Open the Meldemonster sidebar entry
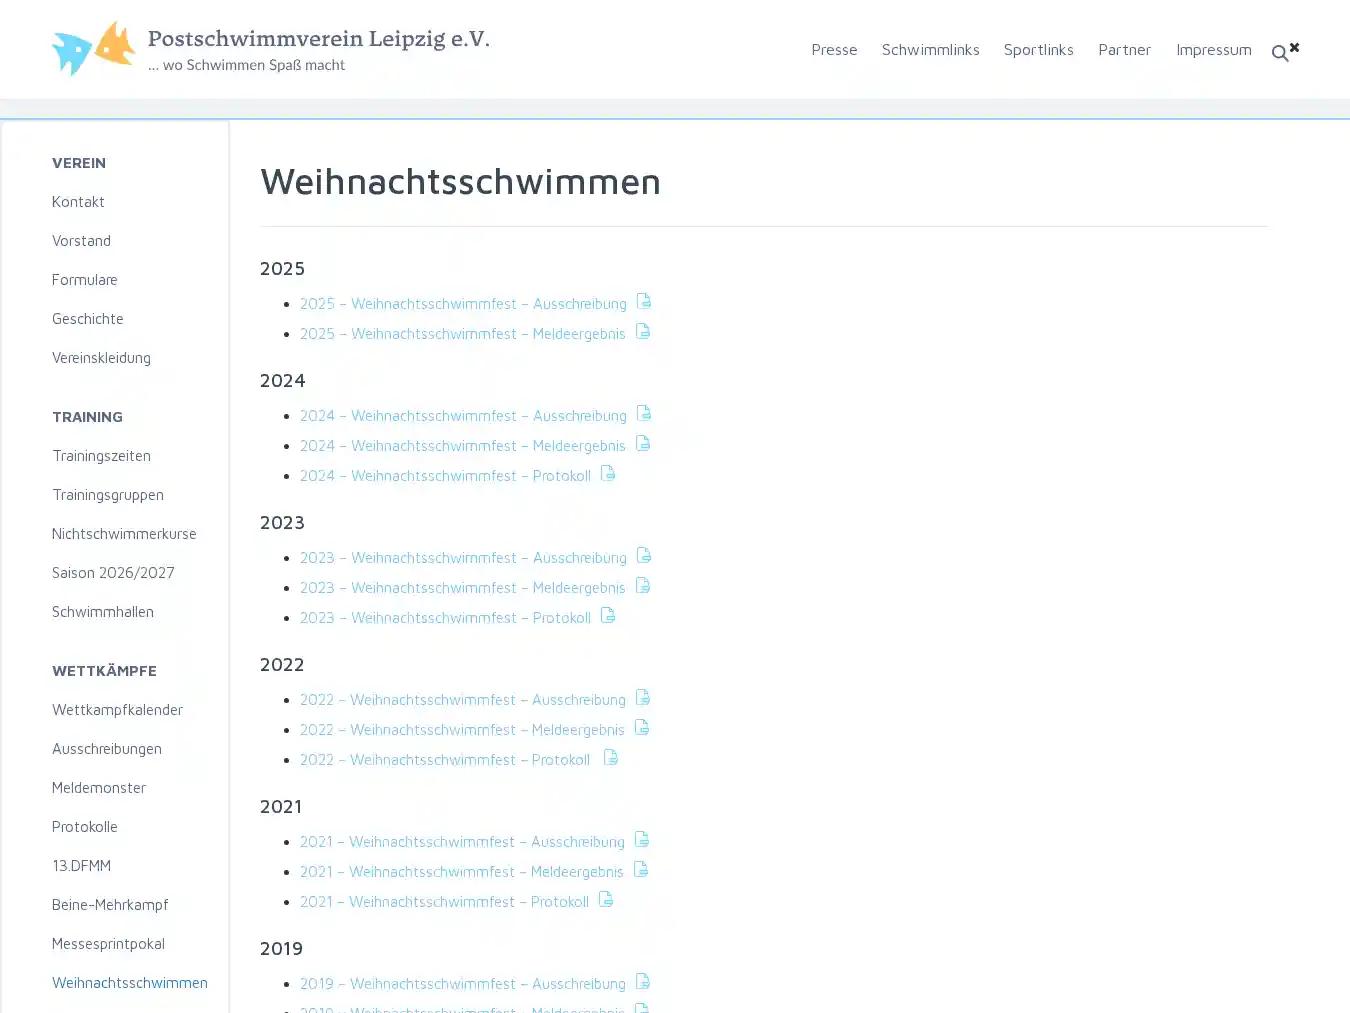1350x1013 pixels. [x=99, y=787]
